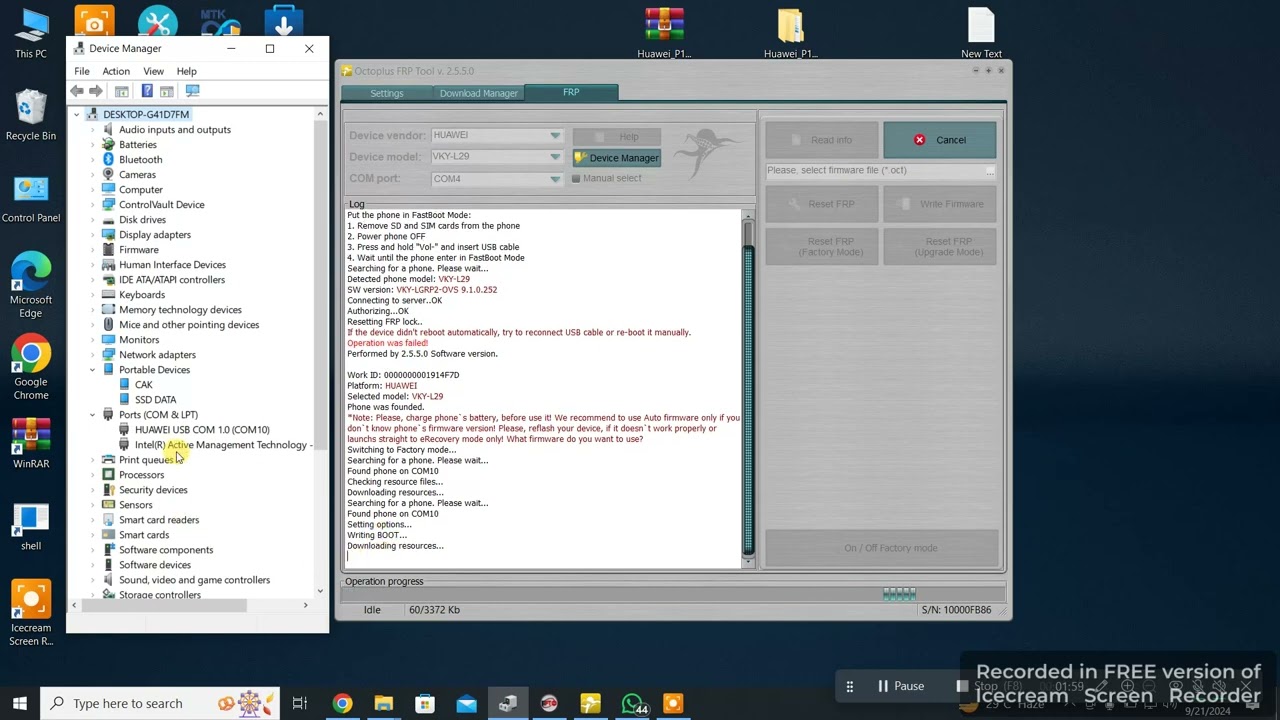1280x720 pixels.
Task: Click the red Cancel button
Action: pyautogui.click(x=940, y=140)
